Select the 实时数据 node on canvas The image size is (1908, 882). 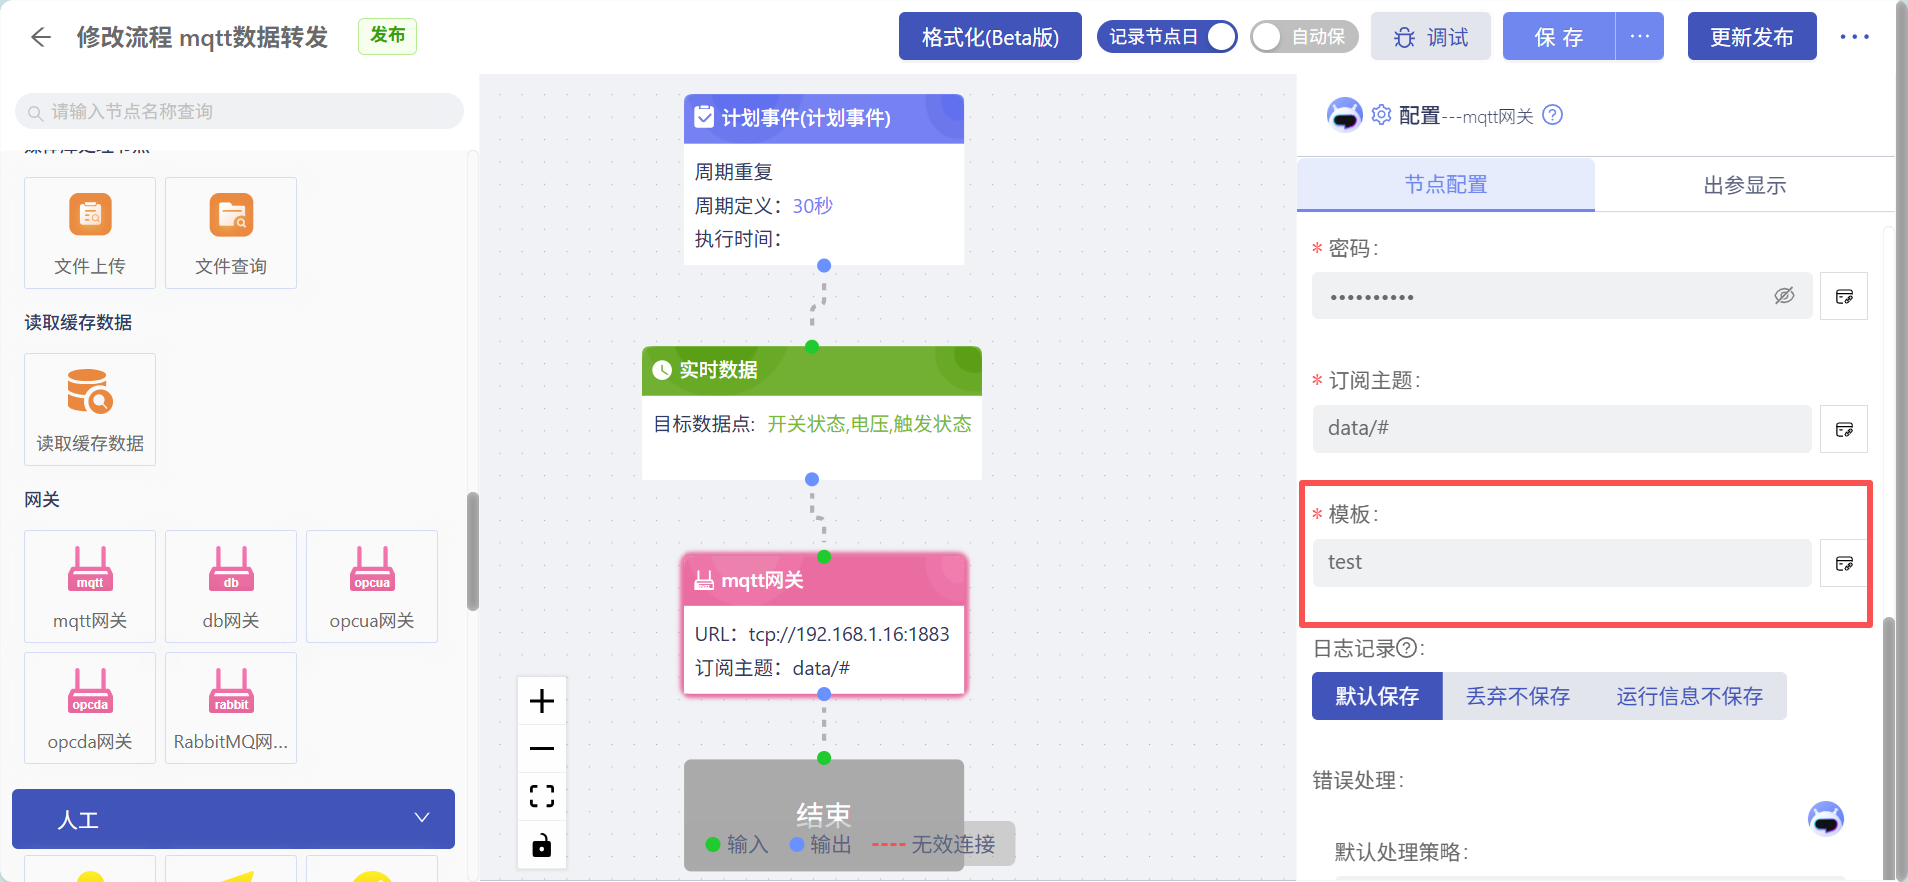pyautogui.click(x=812, y=413)
